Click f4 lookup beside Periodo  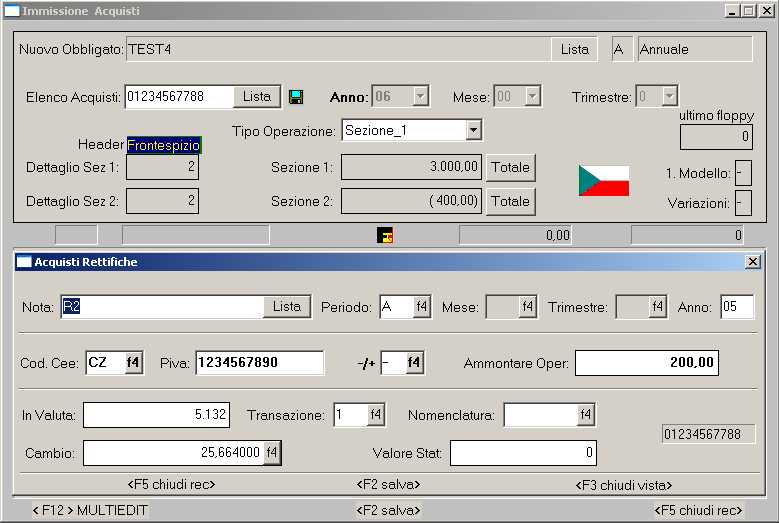pos(421,306)
